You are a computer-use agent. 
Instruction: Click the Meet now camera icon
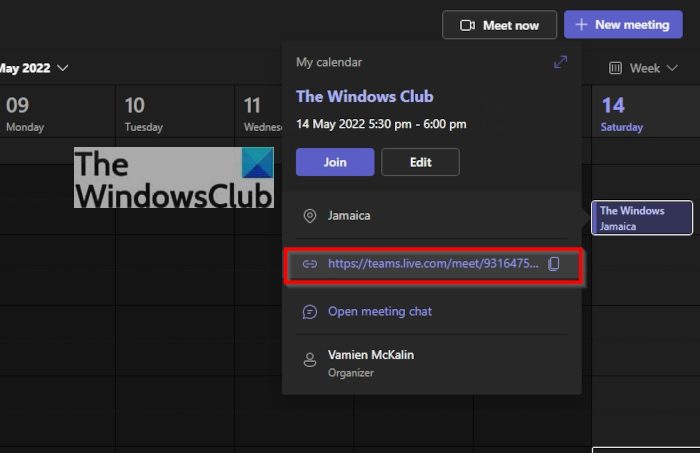click(x=467, y=25)
